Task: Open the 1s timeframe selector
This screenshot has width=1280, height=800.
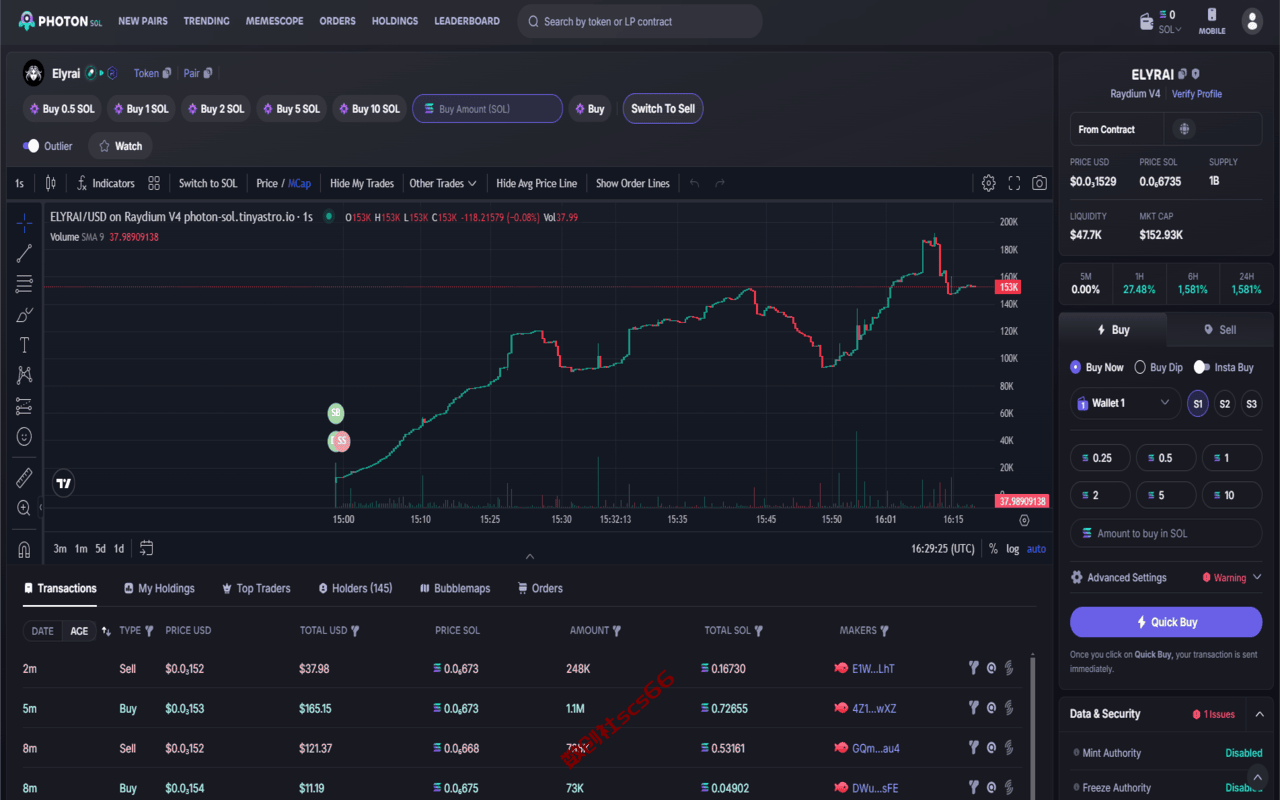Action: pyautogui.click(x=19, y=183)
